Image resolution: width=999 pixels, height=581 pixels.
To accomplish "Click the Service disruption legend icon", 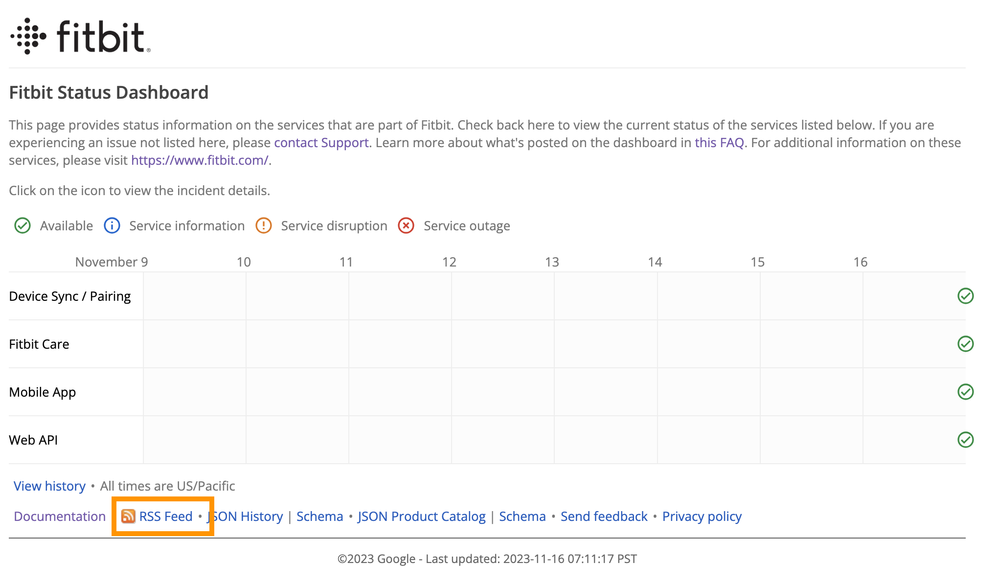I will tap(264, 226).
